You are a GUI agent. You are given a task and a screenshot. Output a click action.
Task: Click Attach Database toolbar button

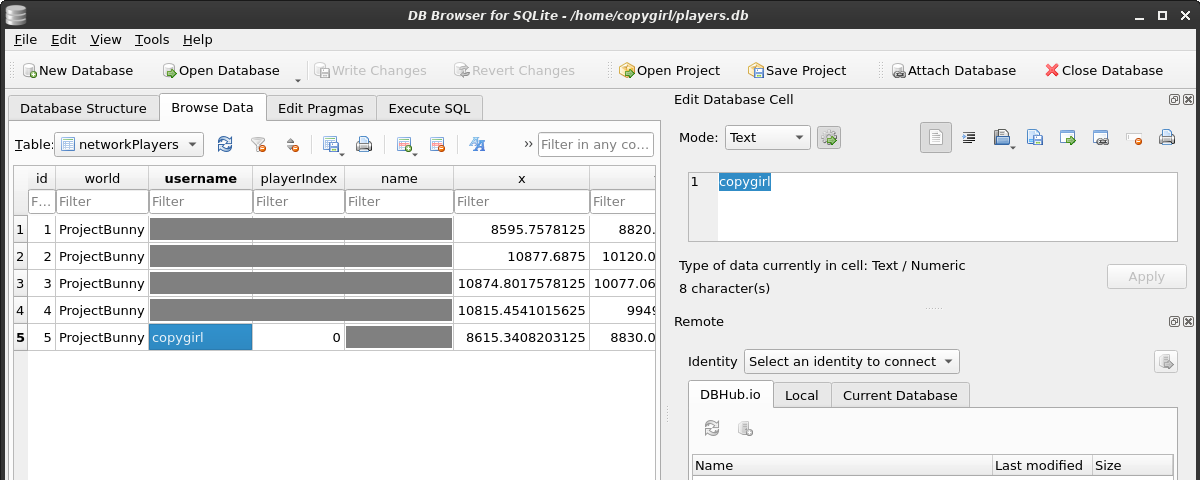click(953, 70)
